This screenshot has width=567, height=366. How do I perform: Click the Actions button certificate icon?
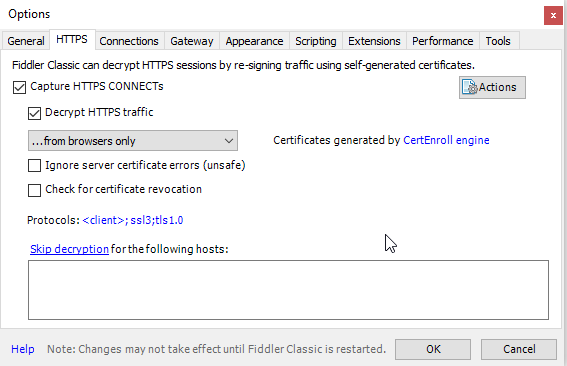pyautogui.click(x=469, y=87)
